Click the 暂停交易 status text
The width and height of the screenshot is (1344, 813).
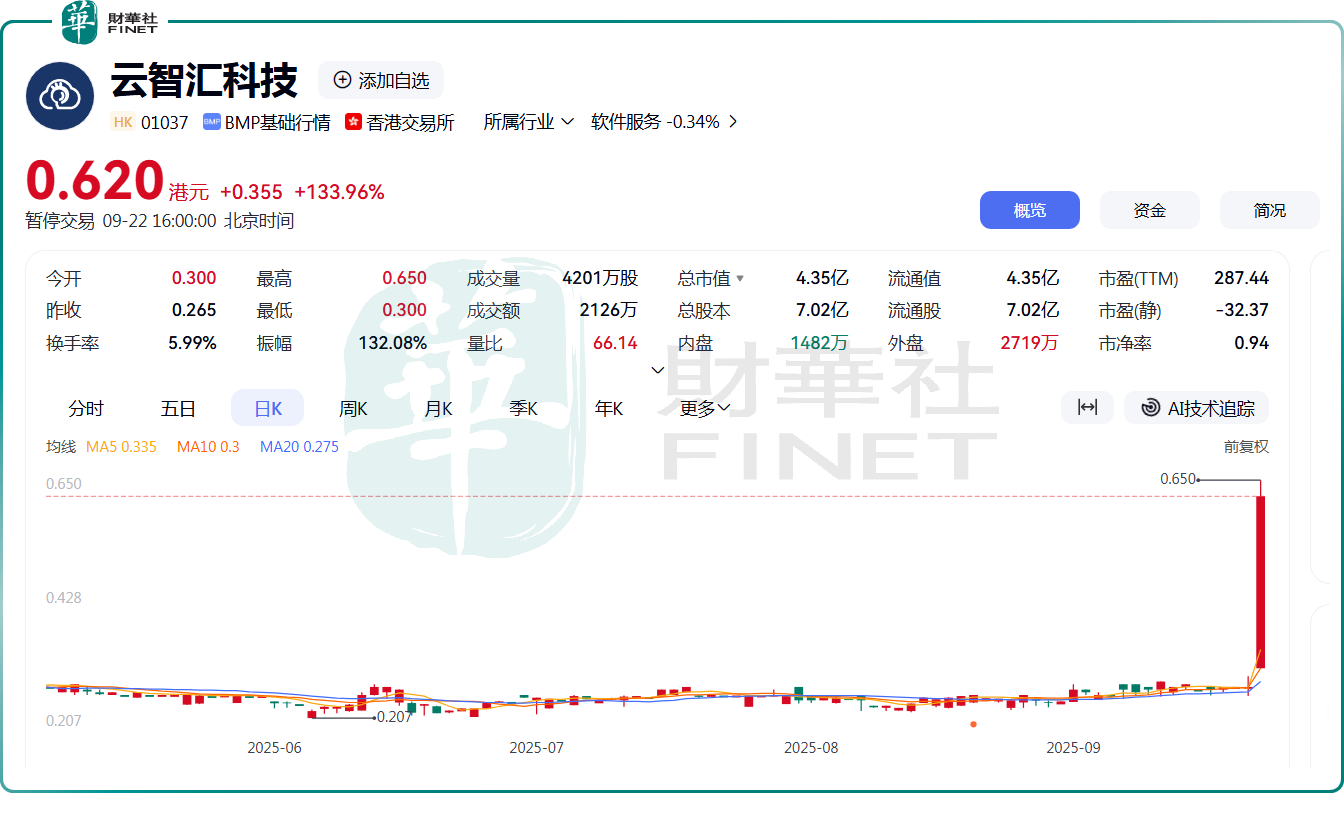click(x=60, y=221)
